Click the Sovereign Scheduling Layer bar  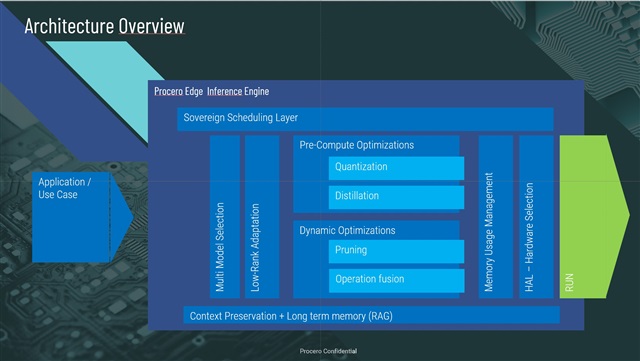pos(365,119)
